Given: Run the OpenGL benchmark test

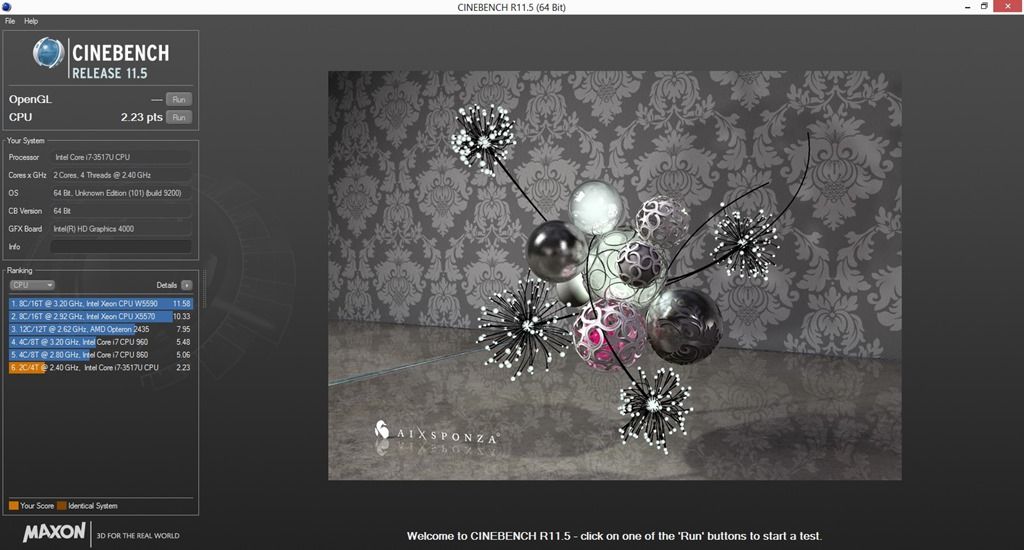Looking at the screenshot, I should [x=178, y=99].
